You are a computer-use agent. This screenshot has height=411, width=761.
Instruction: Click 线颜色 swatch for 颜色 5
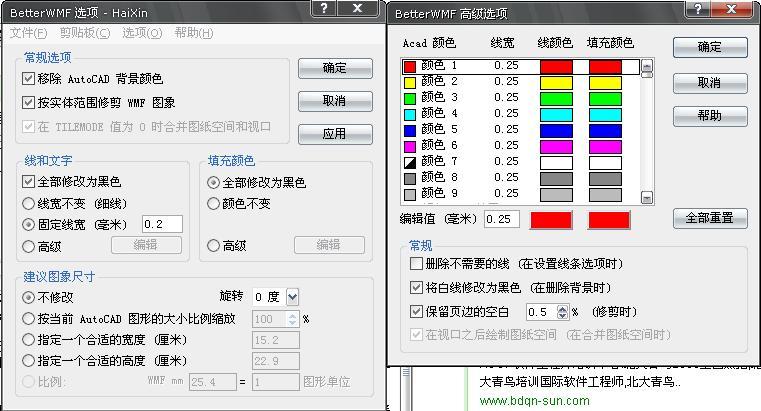coord(556,131)
